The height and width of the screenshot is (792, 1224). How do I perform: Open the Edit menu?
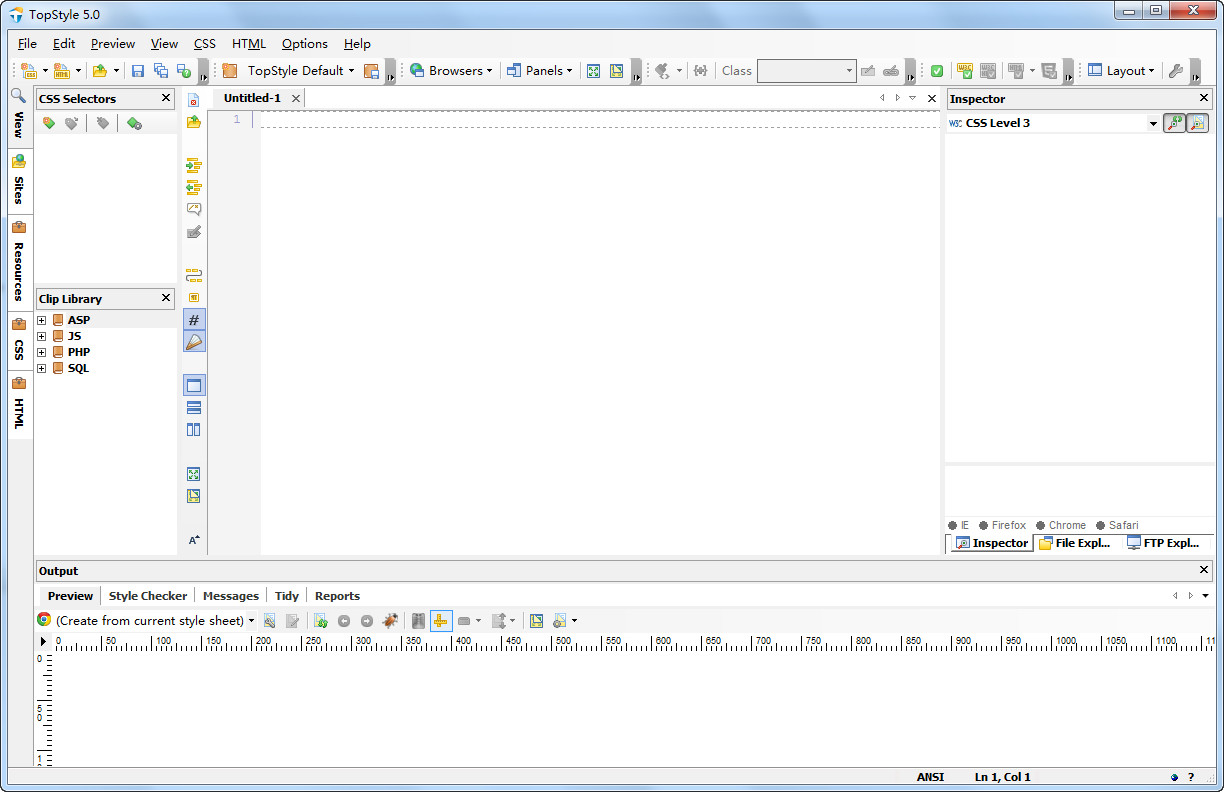(x=64, y=44)
